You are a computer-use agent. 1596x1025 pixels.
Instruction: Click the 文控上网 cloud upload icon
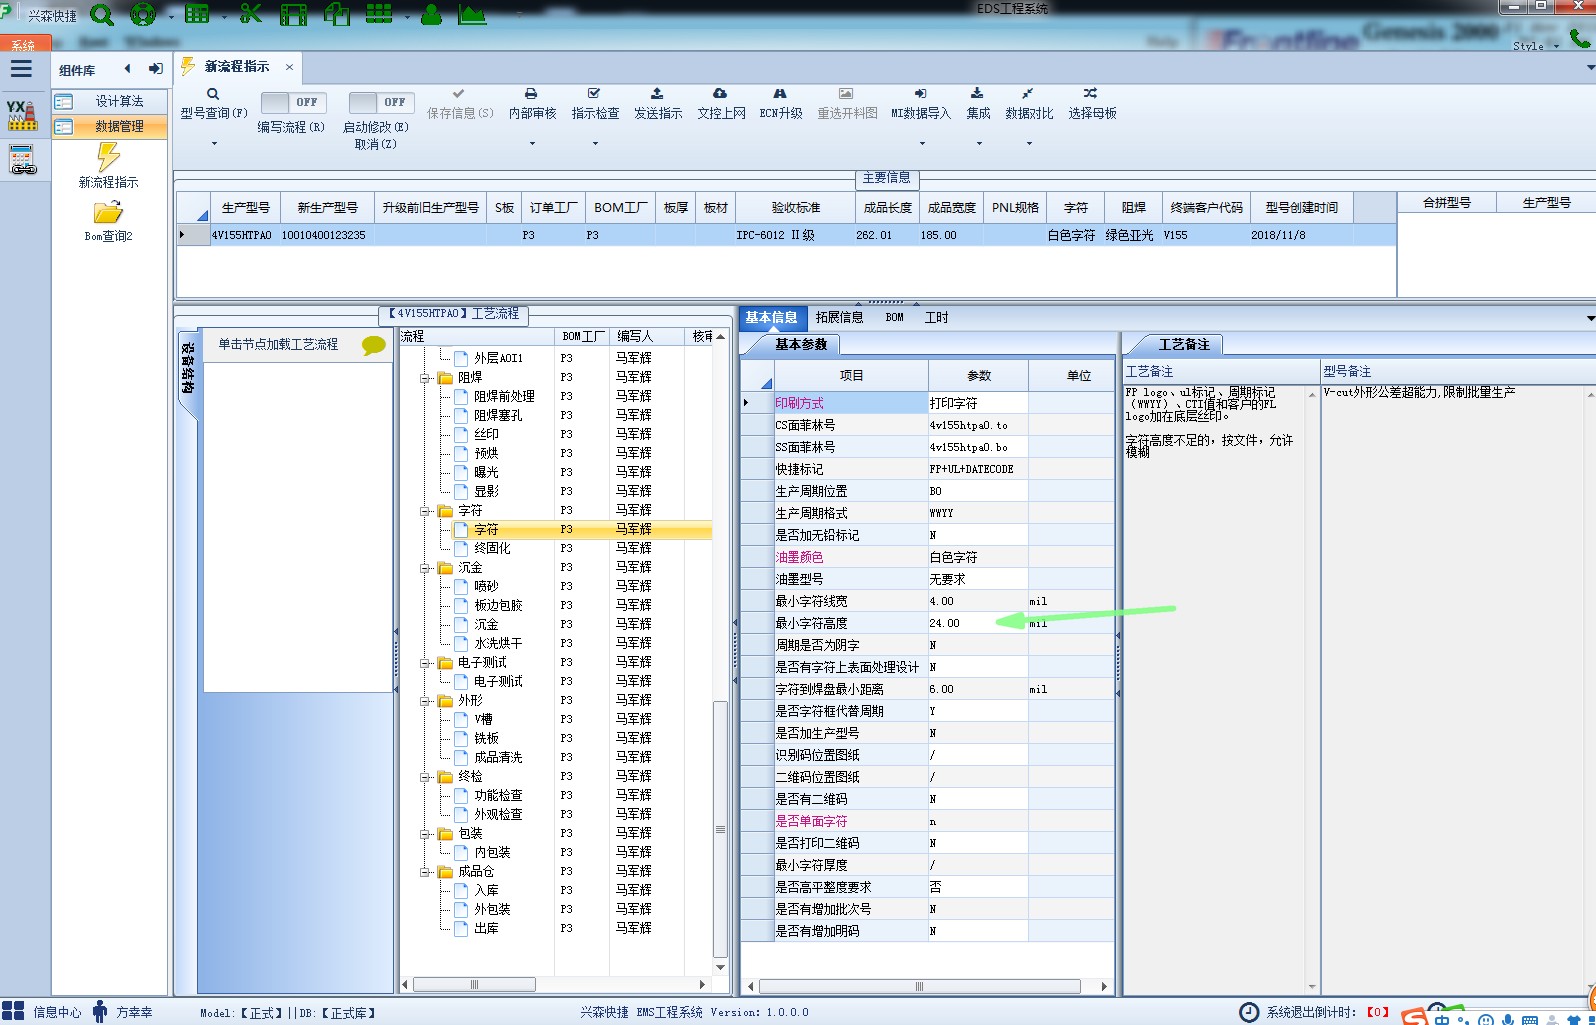point(720,93)
